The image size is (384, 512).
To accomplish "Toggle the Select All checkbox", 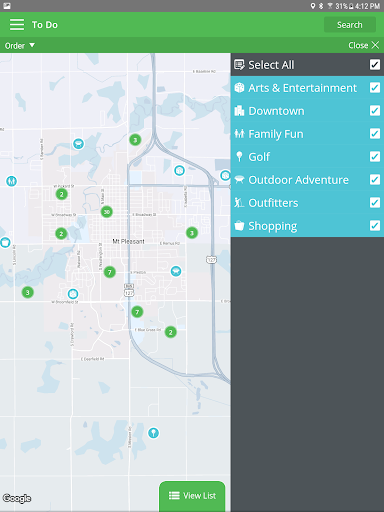I will click(375, 64).
